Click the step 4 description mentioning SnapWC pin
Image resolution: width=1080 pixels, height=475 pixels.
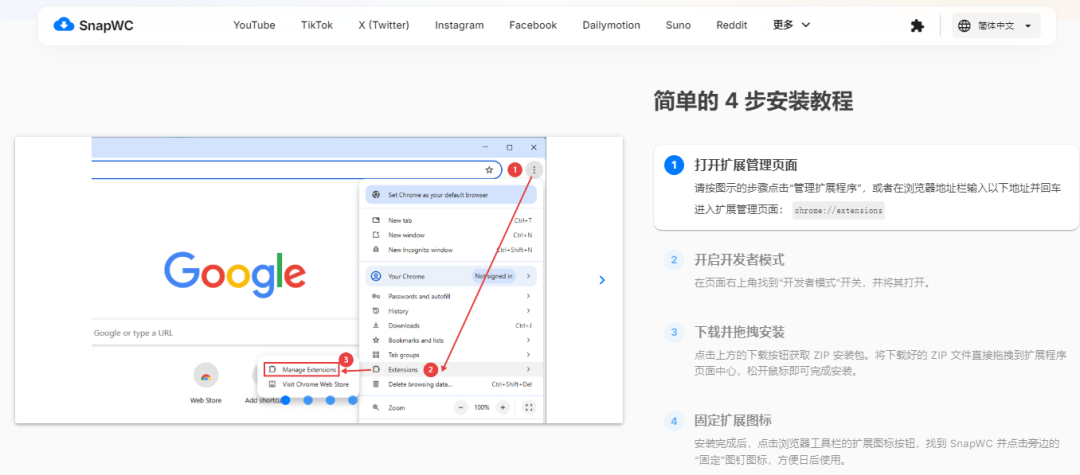coord(877,452)
